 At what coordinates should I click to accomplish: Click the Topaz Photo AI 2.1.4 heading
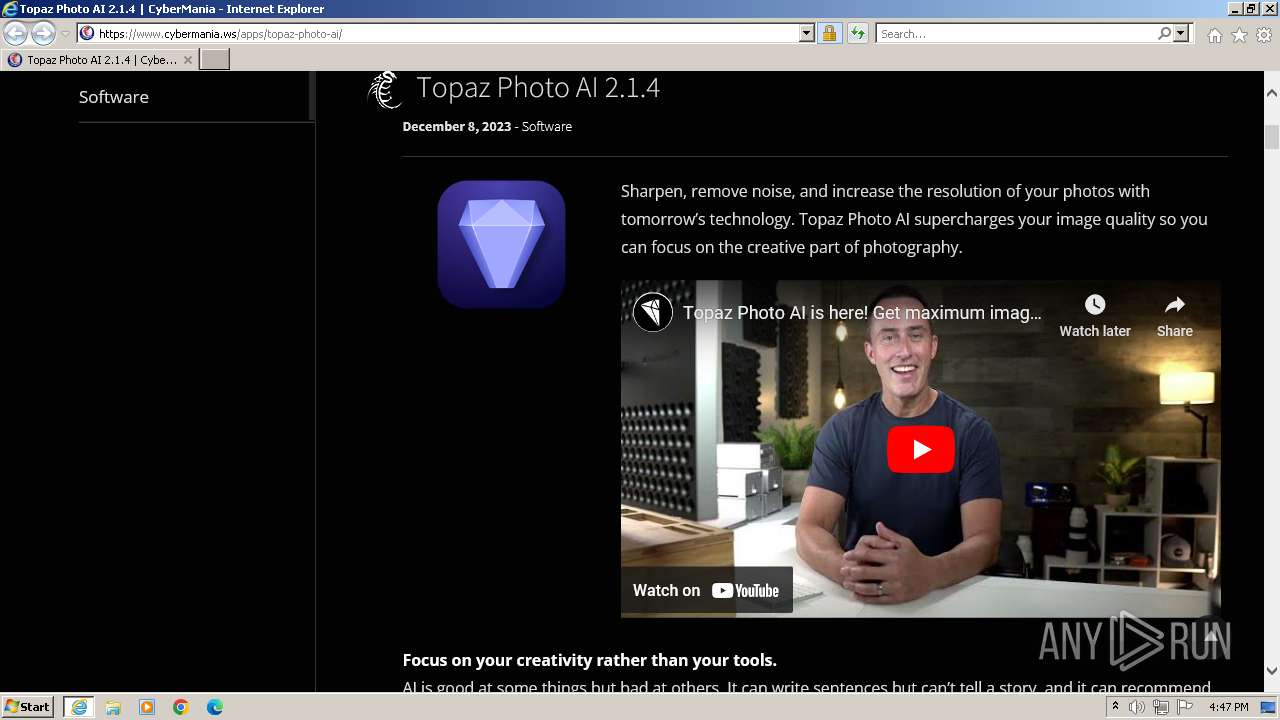(x=538, y=87)
